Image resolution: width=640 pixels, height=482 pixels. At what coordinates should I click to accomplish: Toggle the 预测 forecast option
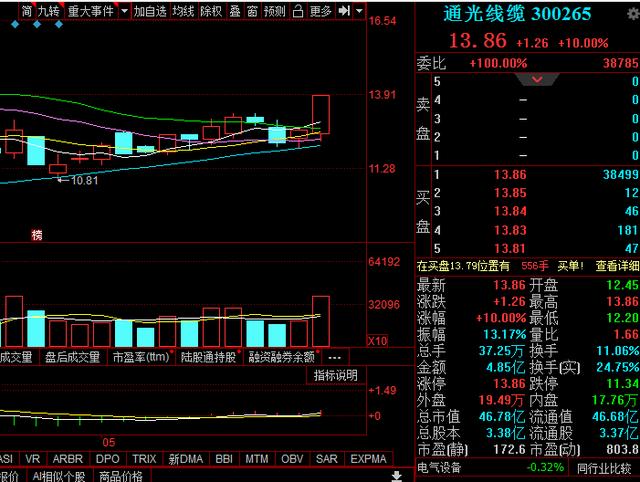pyautogui.click(x=274, y=11)
